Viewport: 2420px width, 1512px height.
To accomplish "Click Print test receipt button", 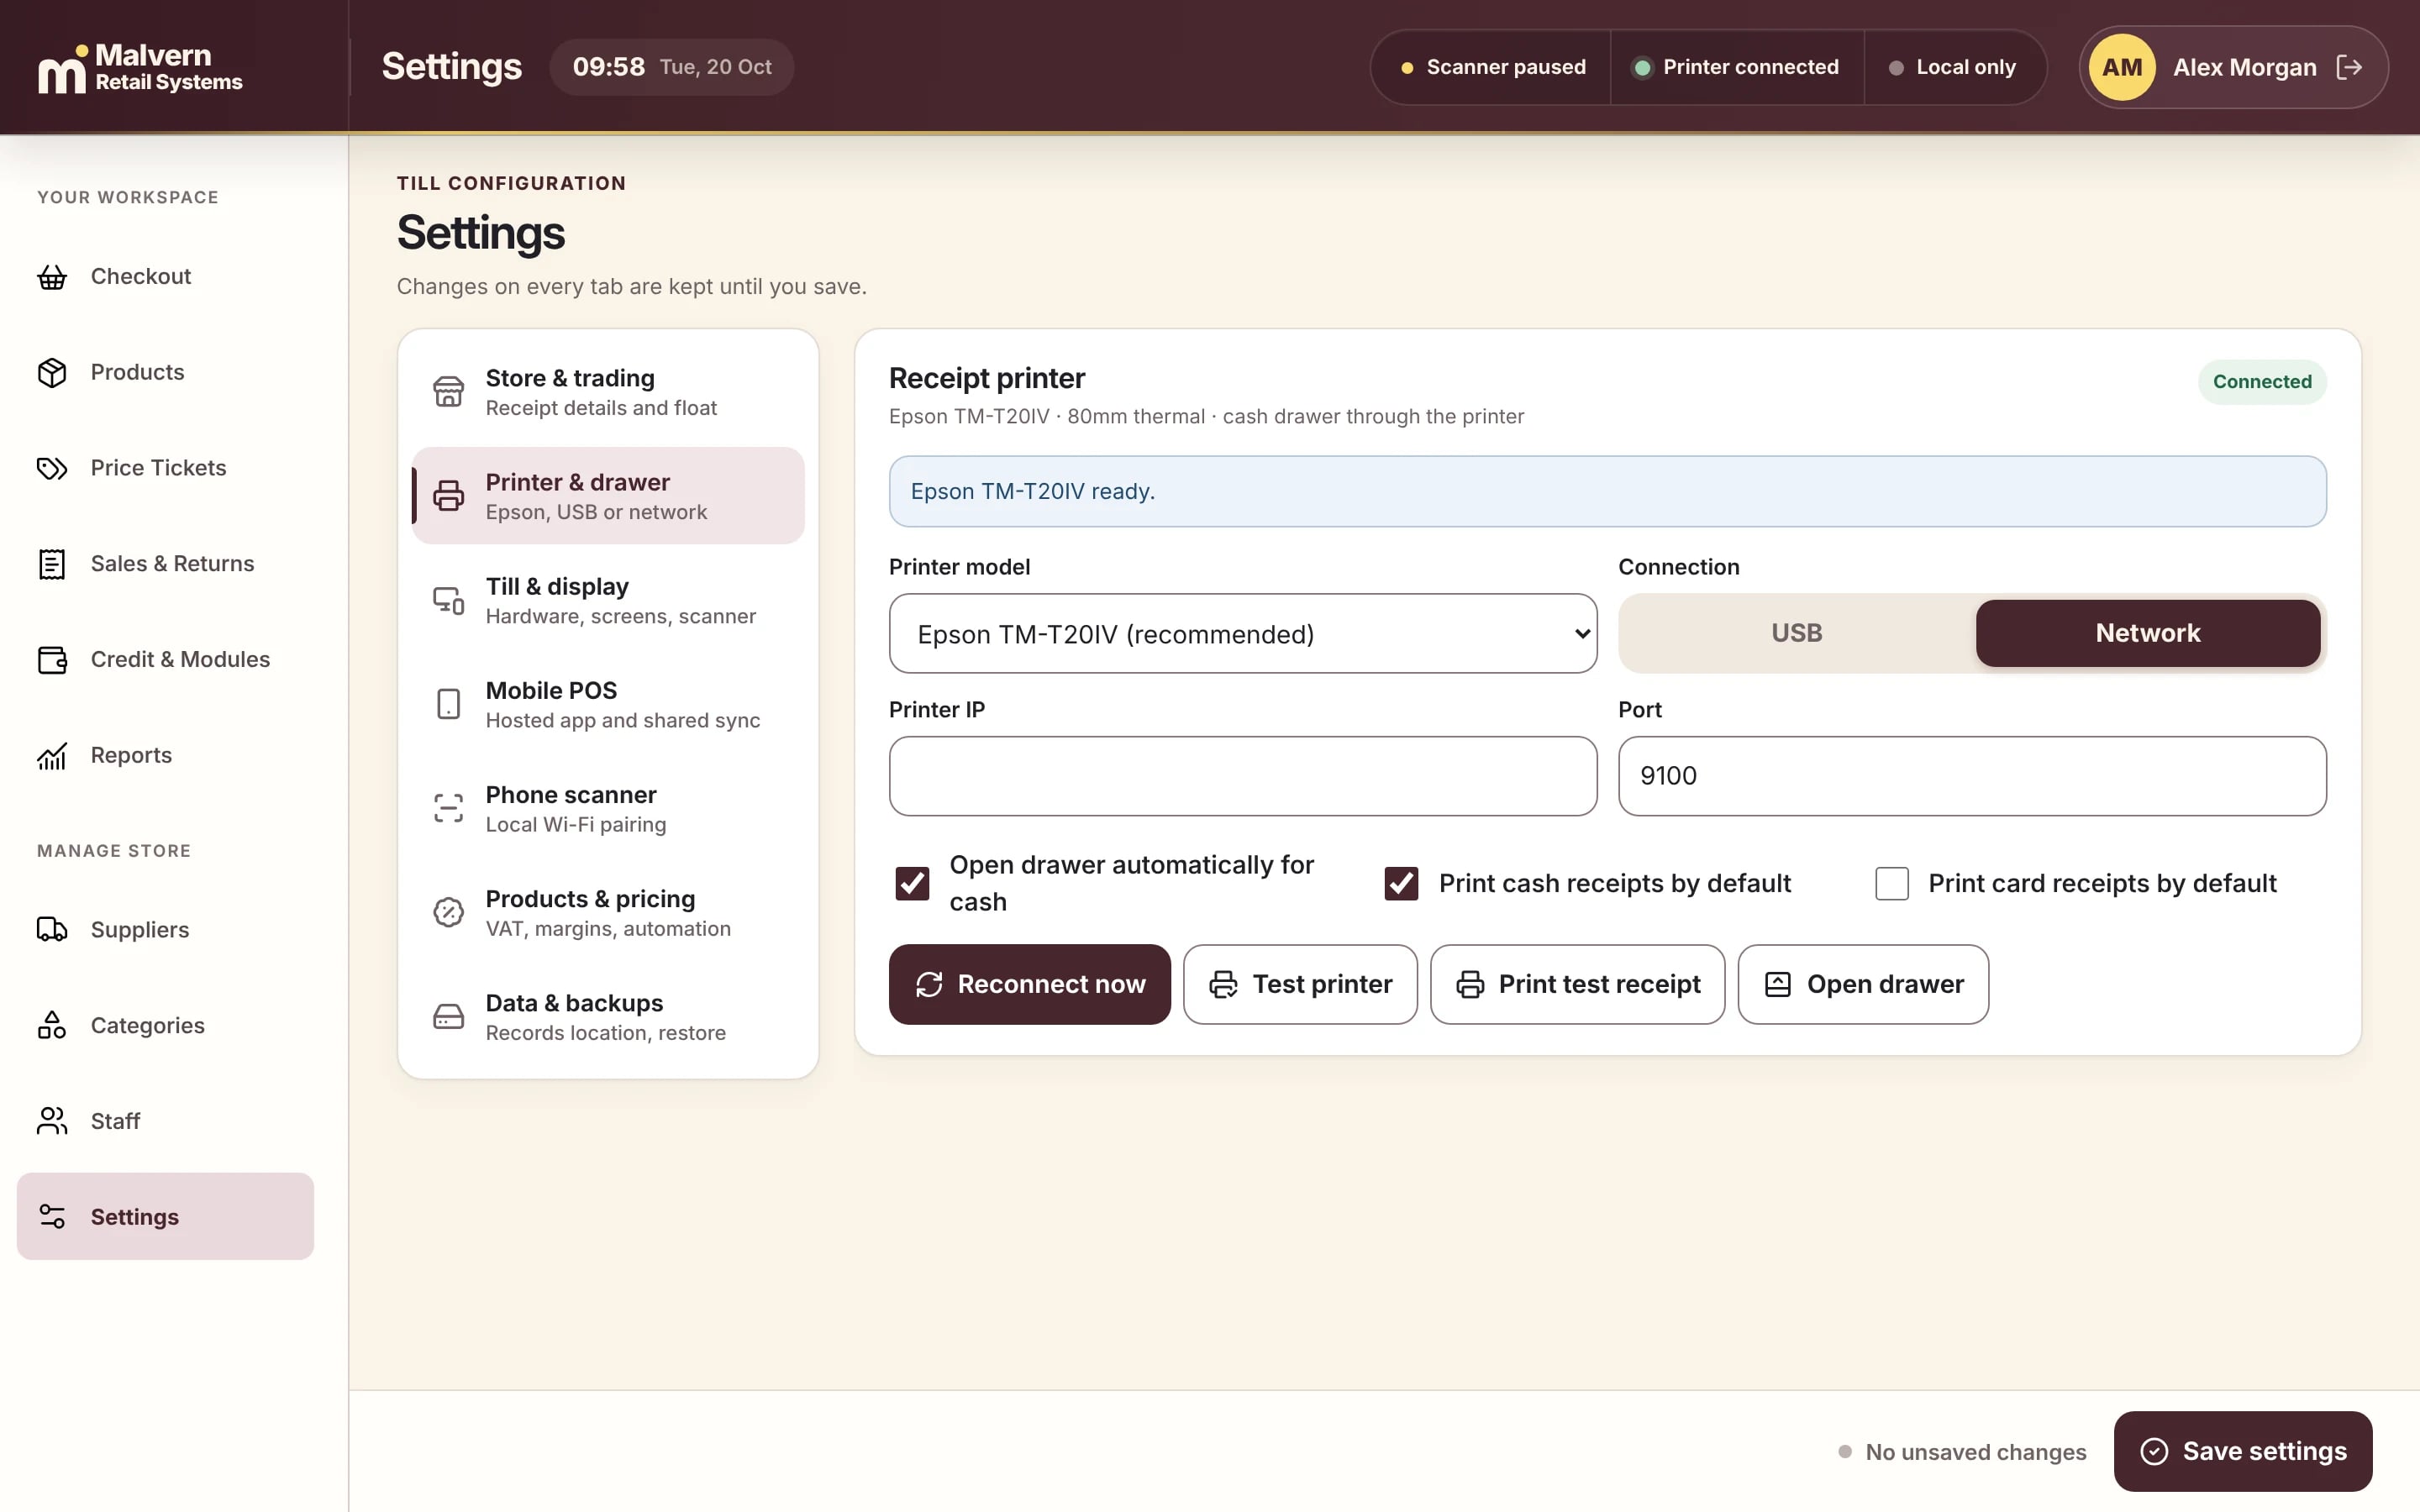I will [1577, 984].
